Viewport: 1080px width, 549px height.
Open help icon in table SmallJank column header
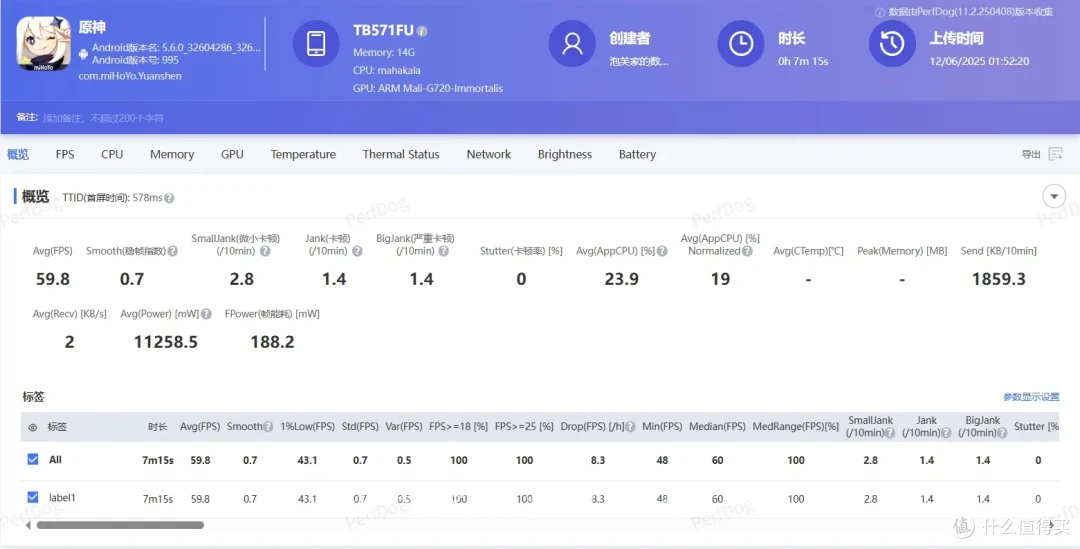tap(890, 433)
